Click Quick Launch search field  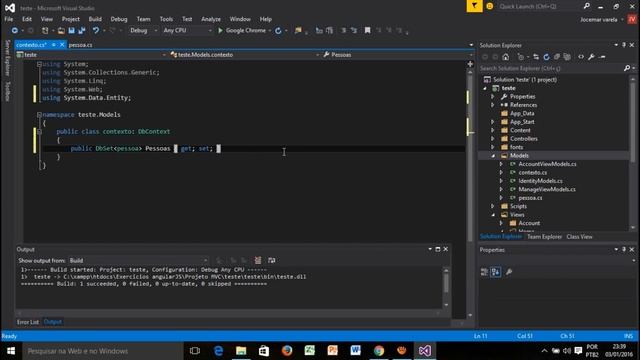[539, 6]
